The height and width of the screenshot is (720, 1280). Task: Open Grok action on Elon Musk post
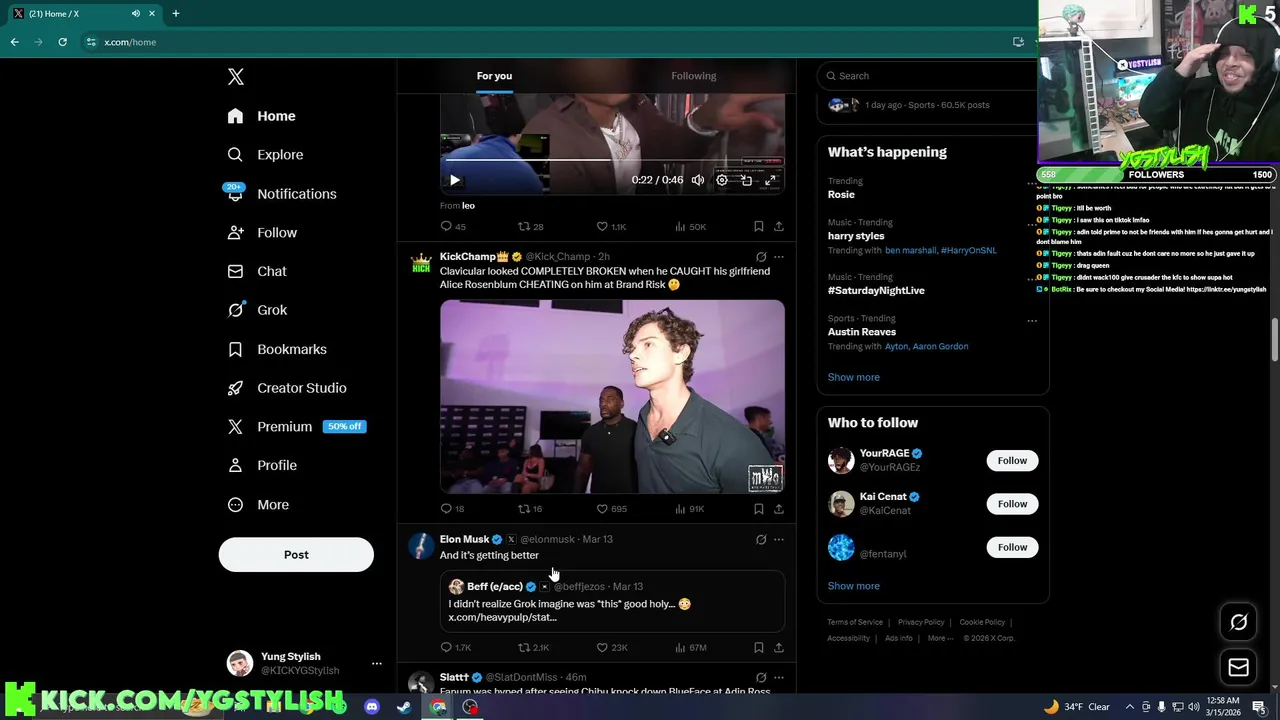(761, 539)
